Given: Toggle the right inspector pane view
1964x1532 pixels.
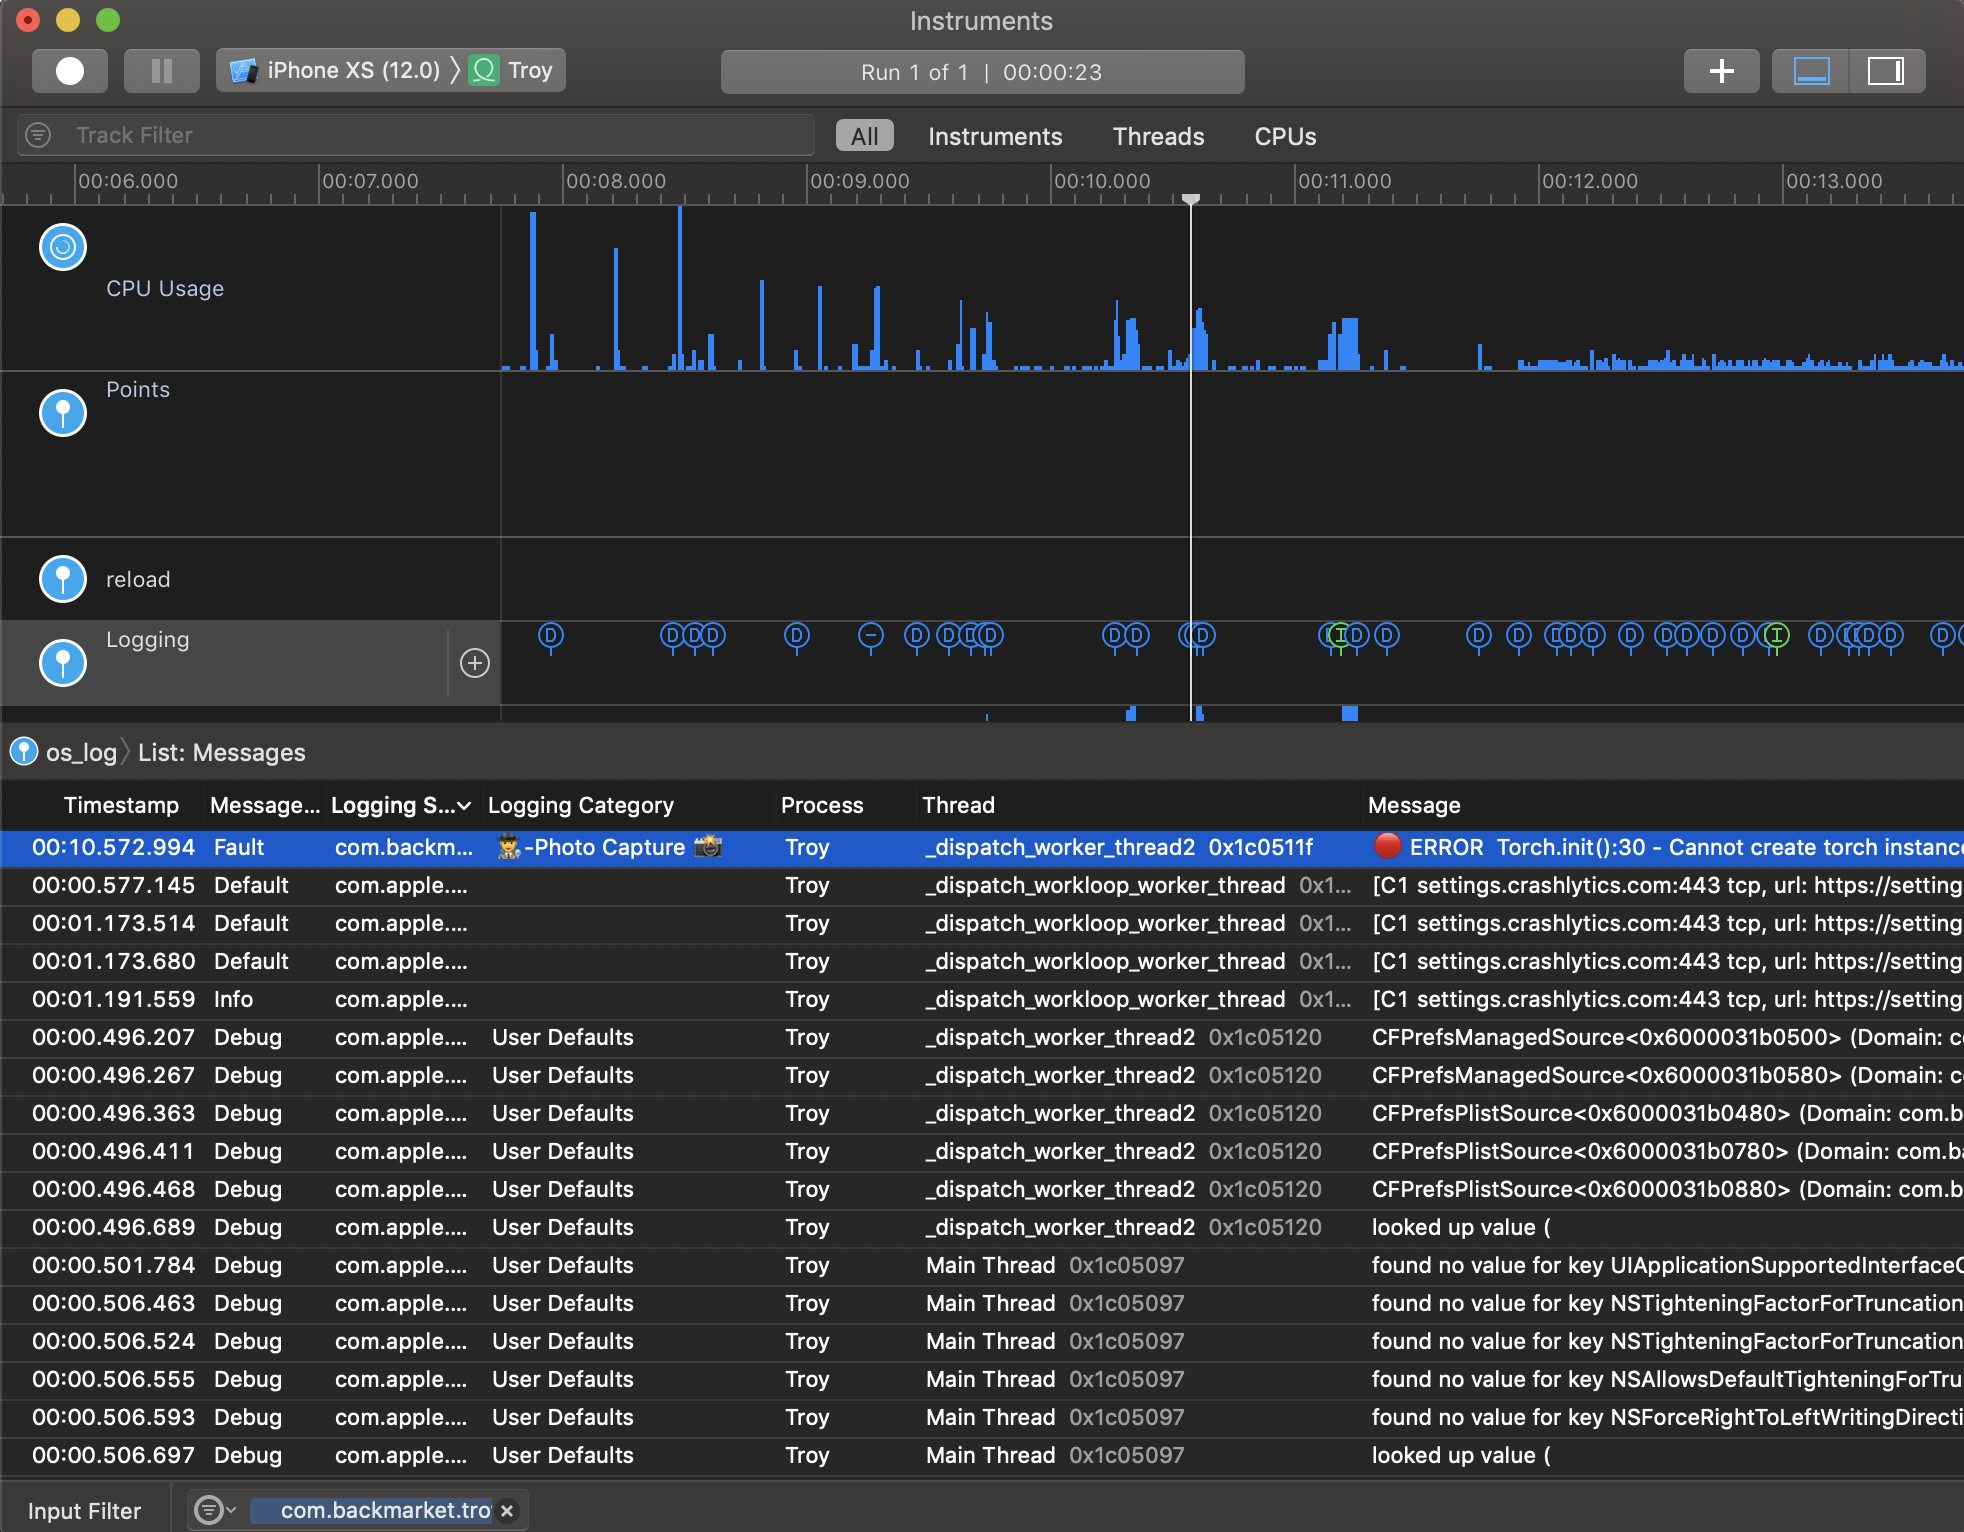Looking at the screenshot, I should coord(1886,71).
